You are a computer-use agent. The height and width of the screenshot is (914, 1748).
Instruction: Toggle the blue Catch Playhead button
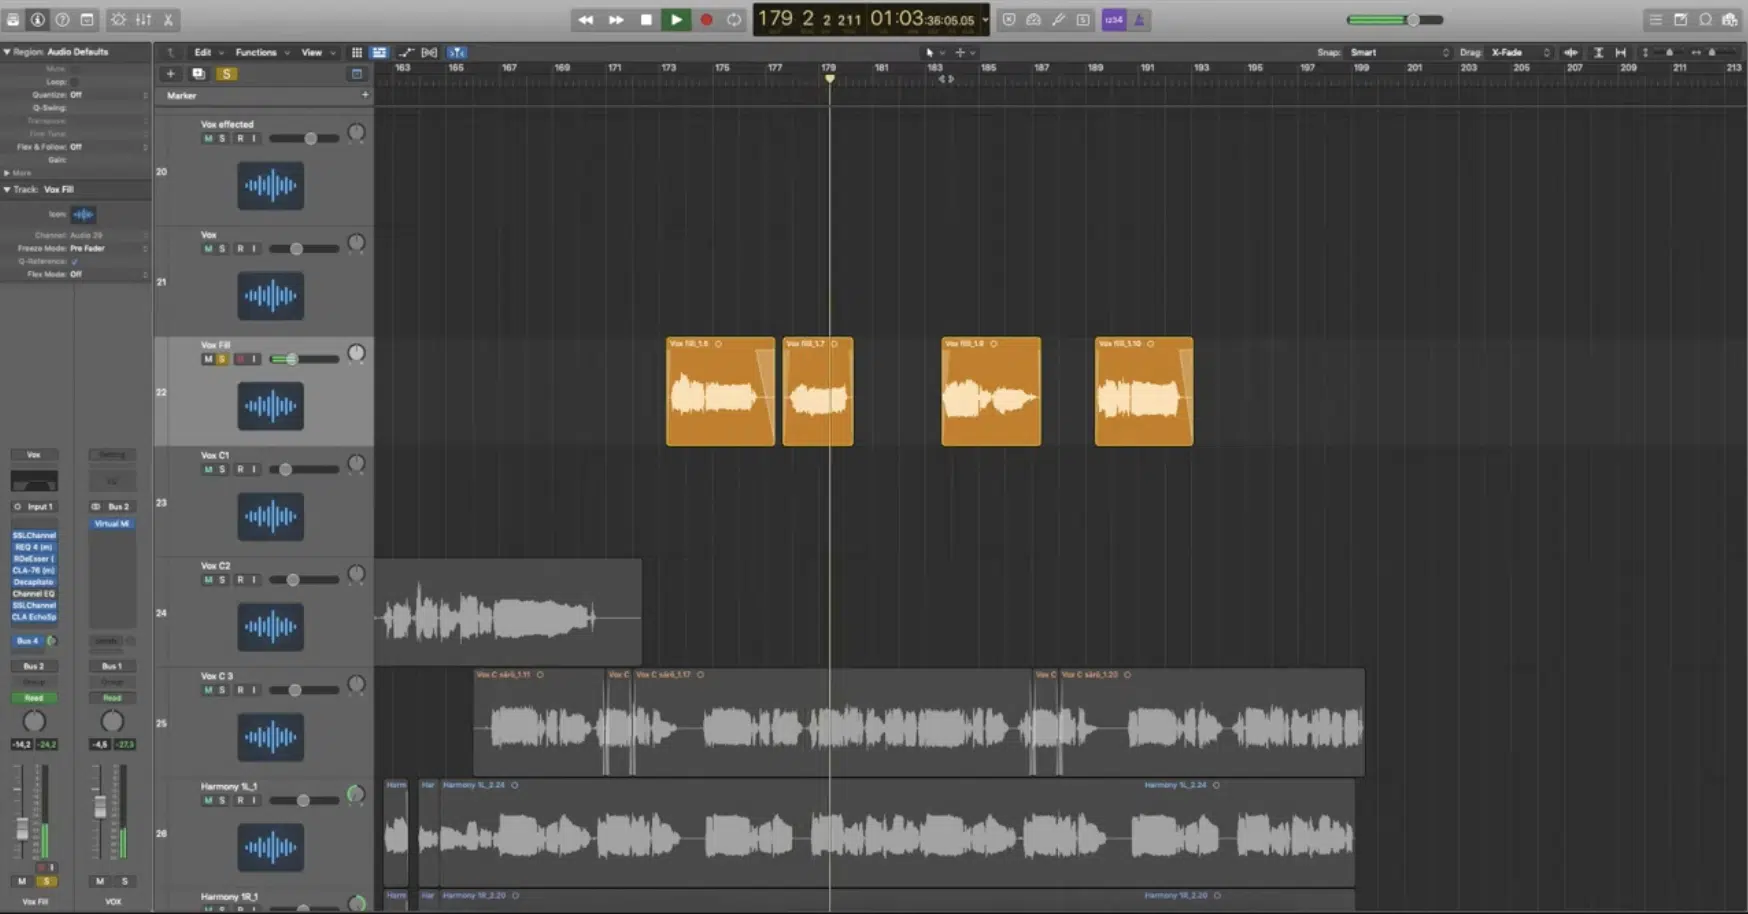457,52
